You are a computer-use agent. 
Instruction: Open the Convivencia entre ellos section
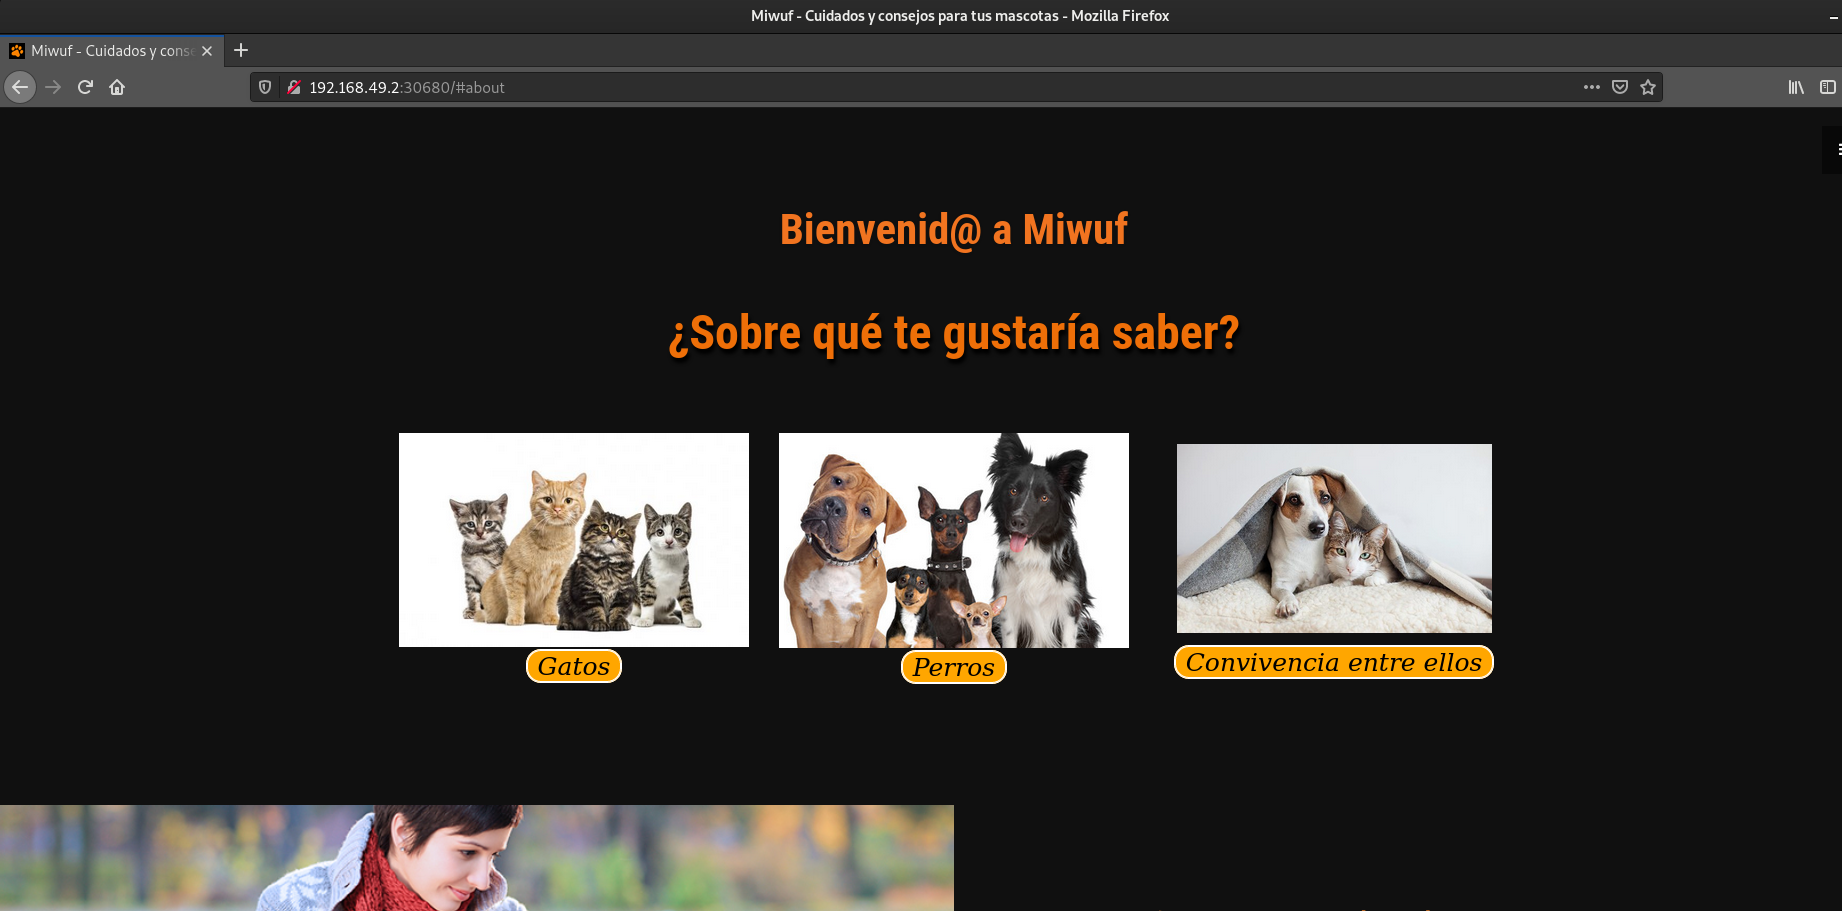(x=1333, y=662)
